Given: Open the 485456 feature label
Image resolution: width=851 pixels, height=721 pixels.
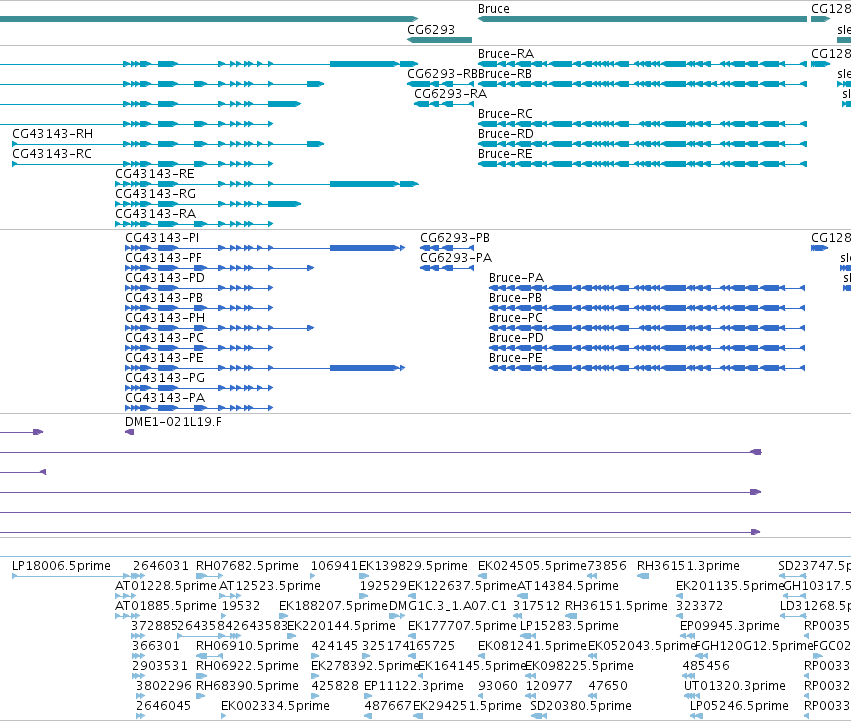Looking at the screenshot, I should (x=706, y=666).
